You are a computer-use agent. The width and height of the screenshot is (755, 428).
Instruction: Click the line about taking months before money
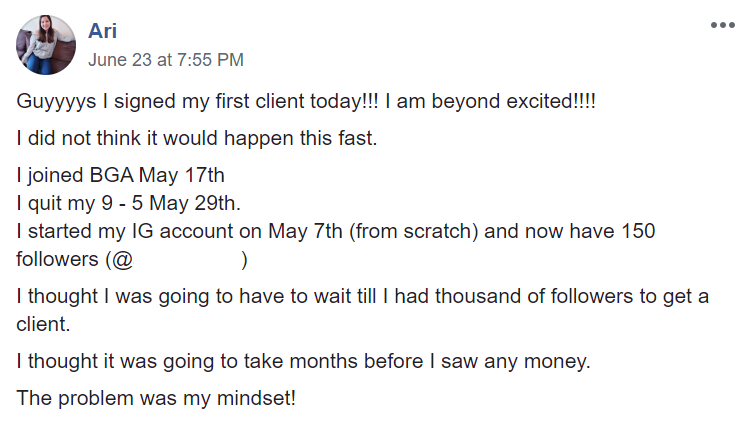[x=303, y=362]
